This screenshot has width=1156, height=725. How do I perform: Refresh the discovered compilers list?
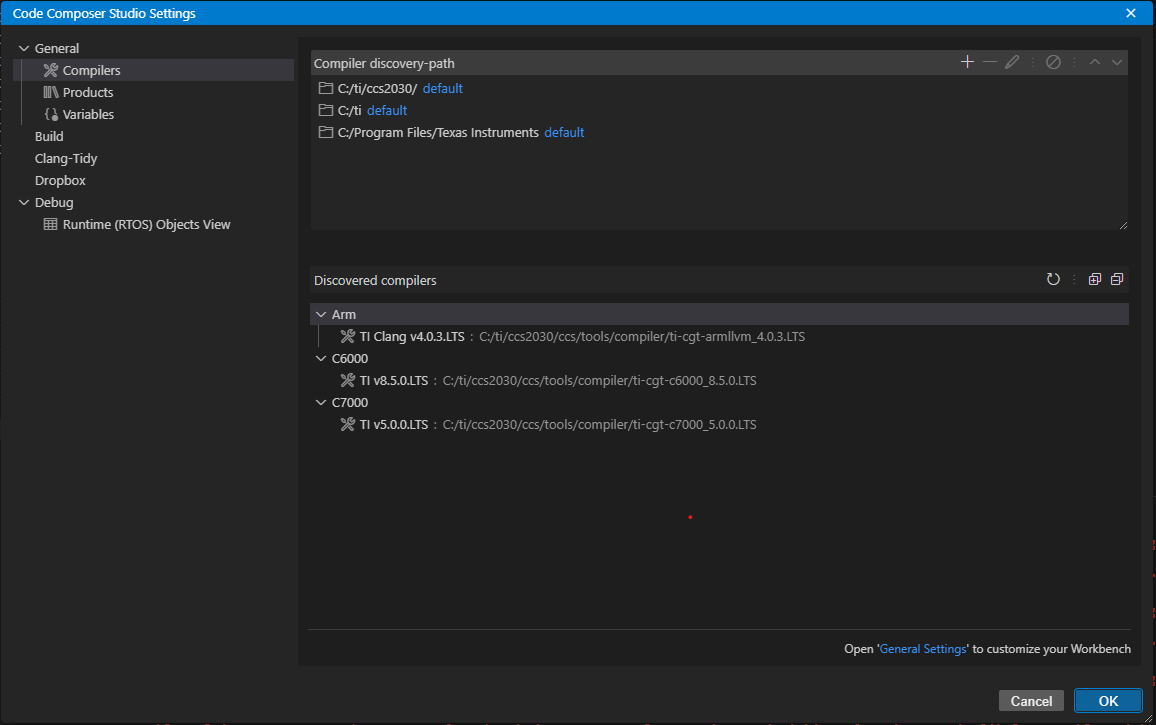pos(1053,280)
